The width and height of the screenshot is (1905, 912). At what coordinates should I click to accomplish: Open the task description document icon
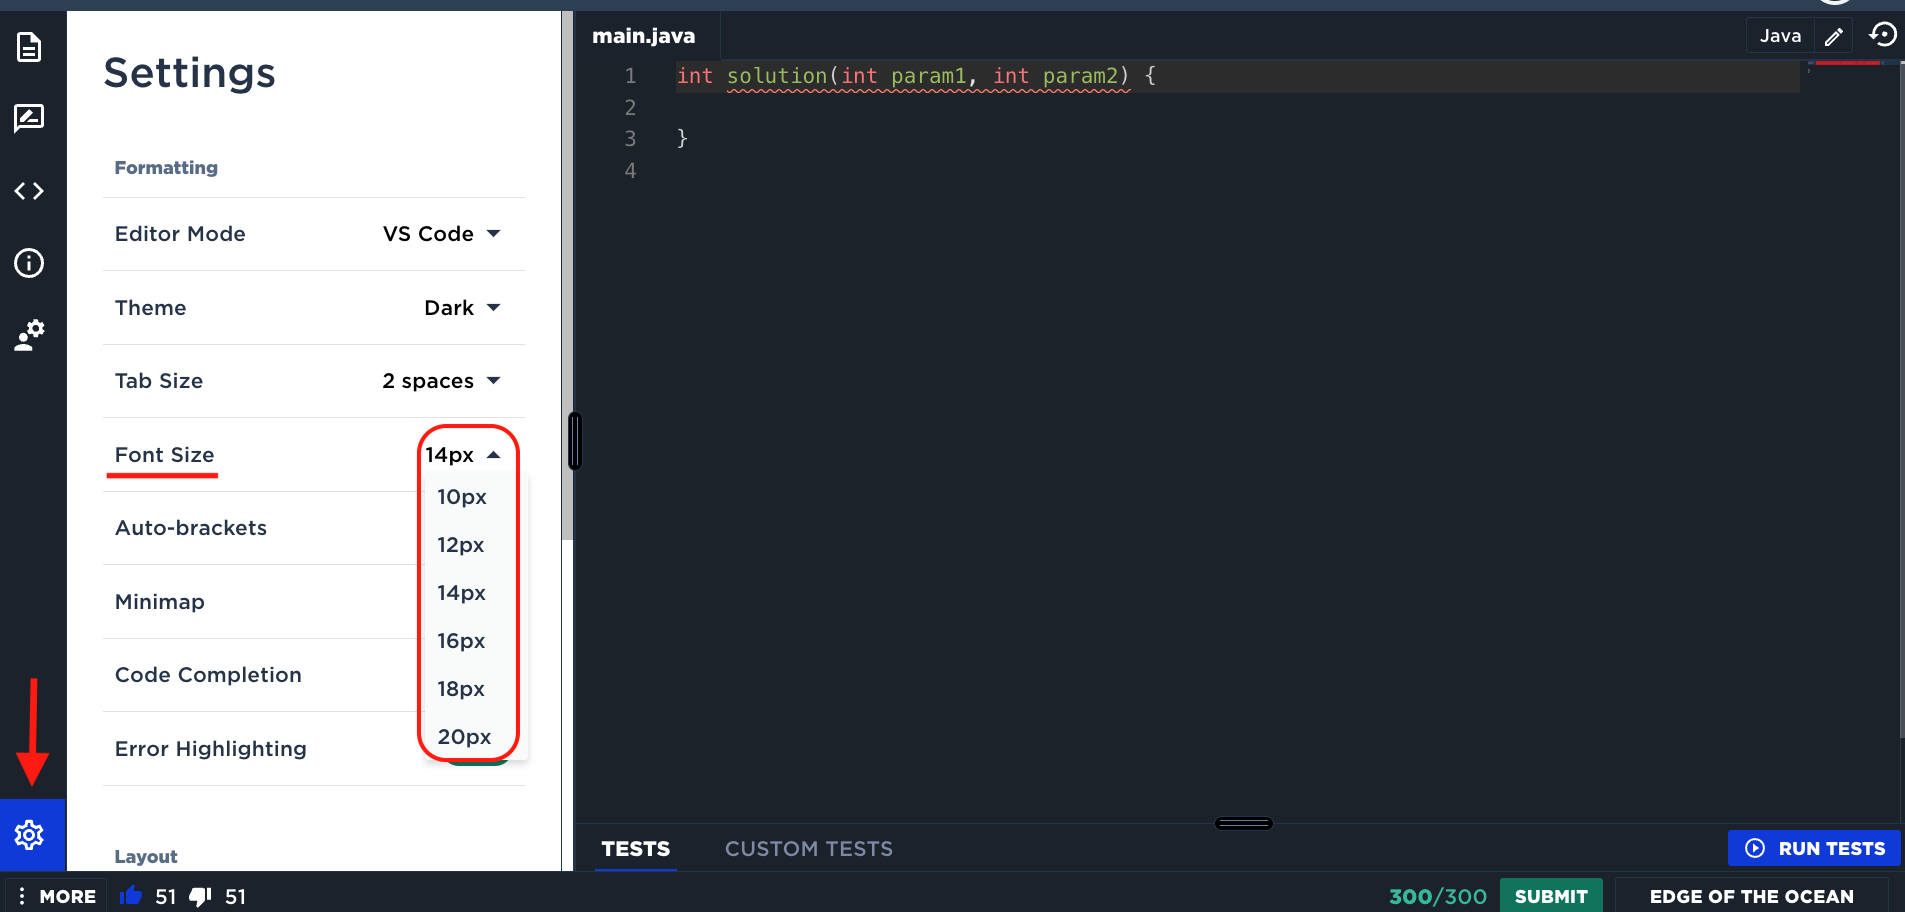coord(29,47)
